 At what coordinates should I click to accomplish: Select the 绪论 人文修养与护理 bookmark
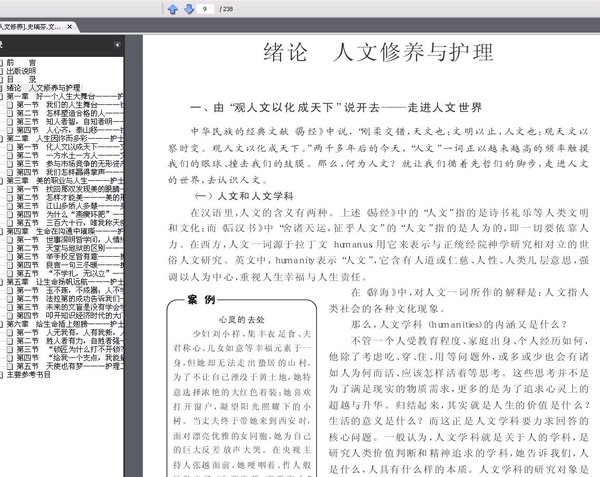[x=43, y=88]
